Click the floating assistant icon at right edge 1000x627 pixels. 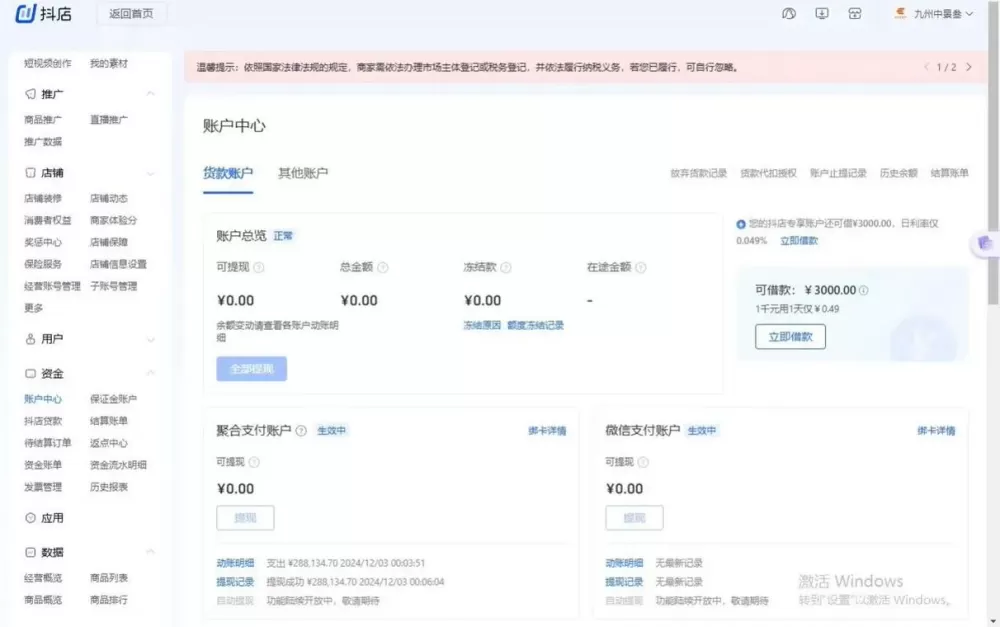[x=985, y=244]
